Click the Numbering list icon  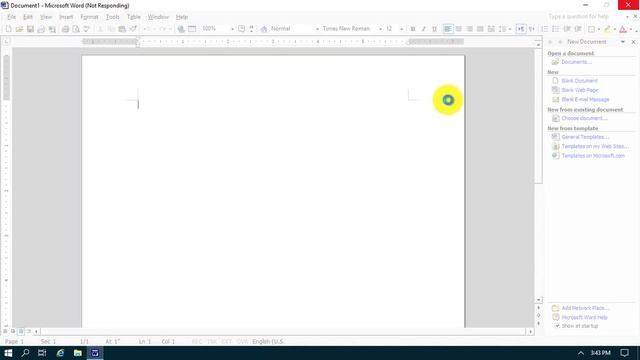[545, 29]
